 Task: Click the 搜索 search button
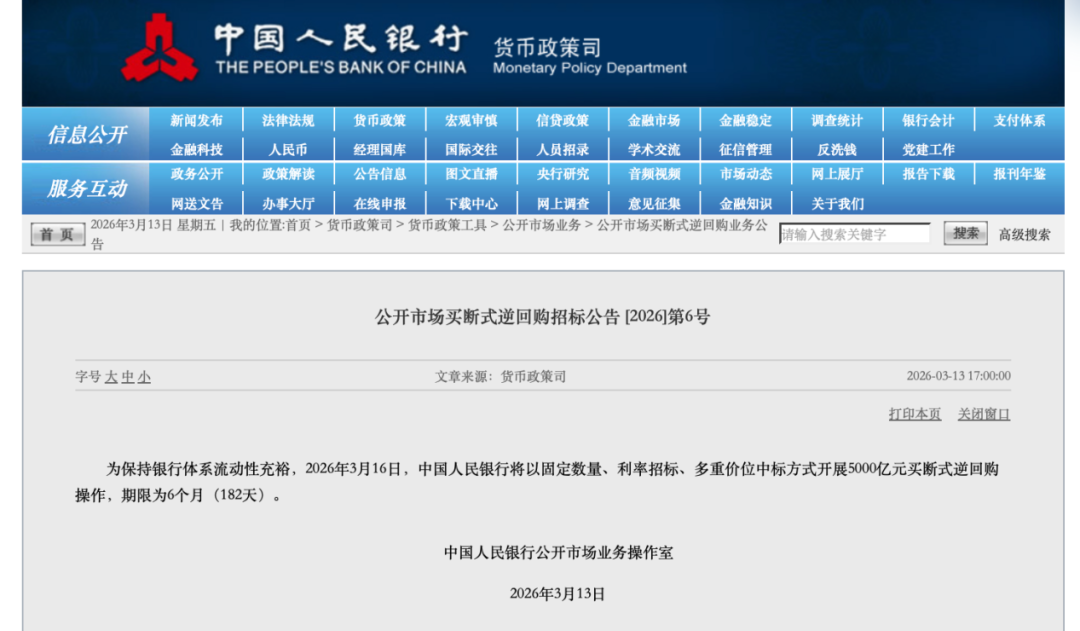[965, 234]
